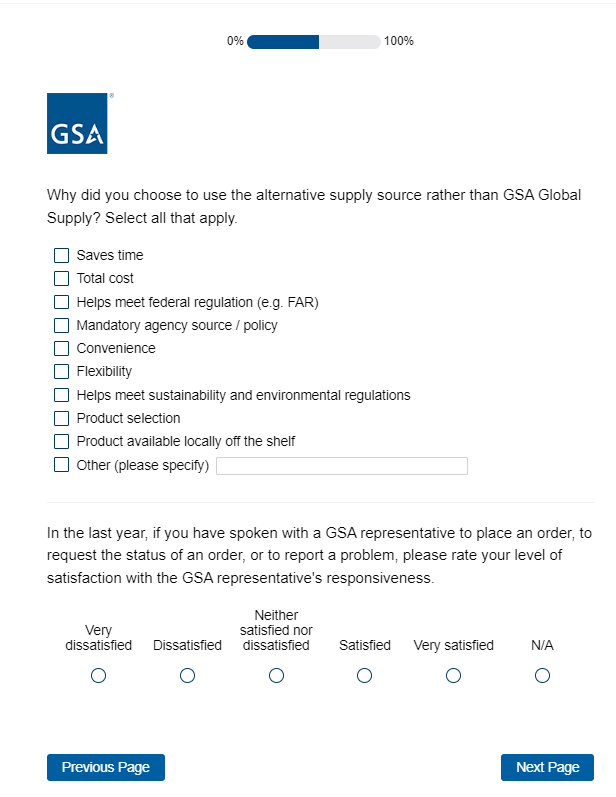Select Helps meet federal regulation checkbox
The image size is (616, 797).
(x=62, y=301)
